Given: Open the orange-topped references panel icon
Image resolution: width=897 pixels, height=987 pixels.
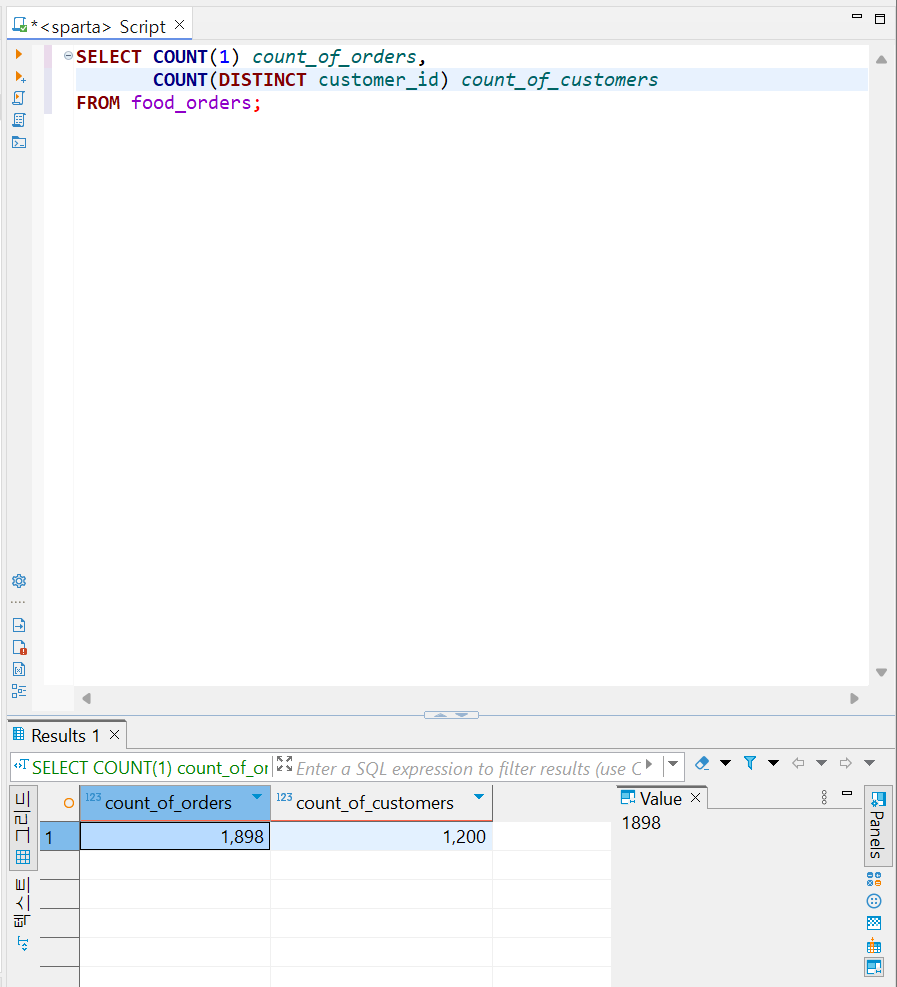Looking at the screenshot, I should (874, 945).
